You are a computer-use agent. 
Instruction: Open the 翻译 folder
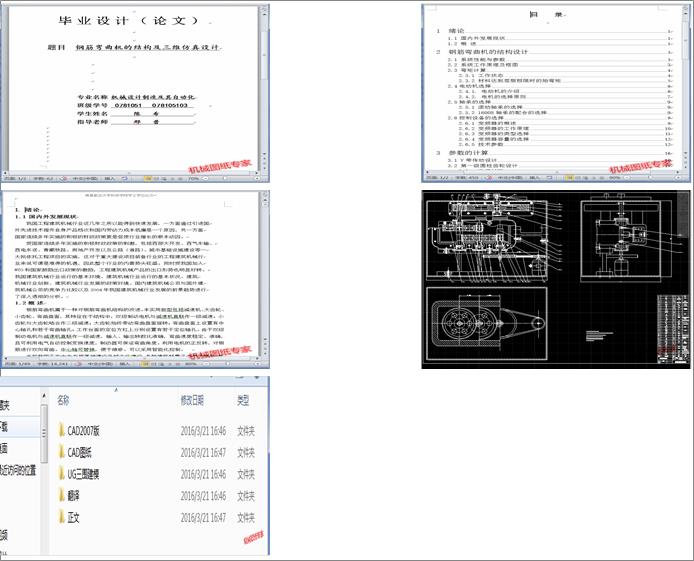coord(69,496)
